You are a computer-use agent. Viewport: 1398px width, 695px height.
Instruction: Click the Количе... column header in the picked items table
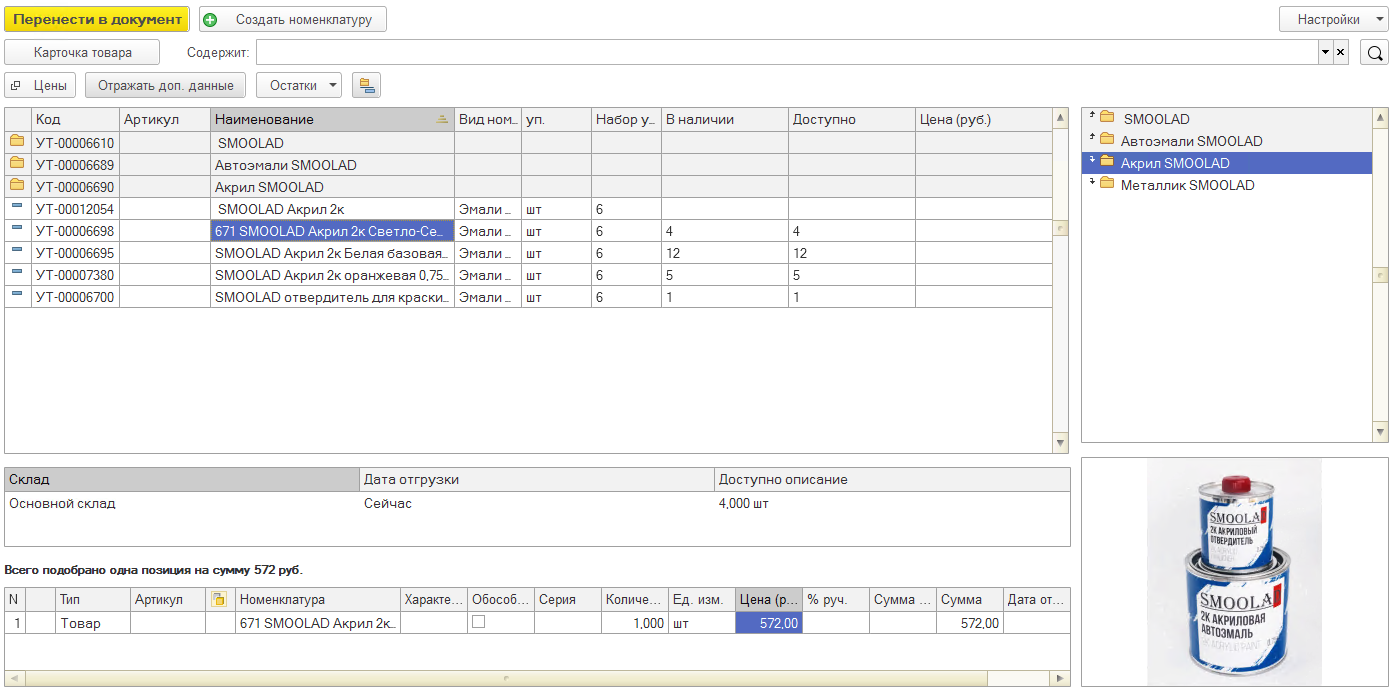pos(634,599)
